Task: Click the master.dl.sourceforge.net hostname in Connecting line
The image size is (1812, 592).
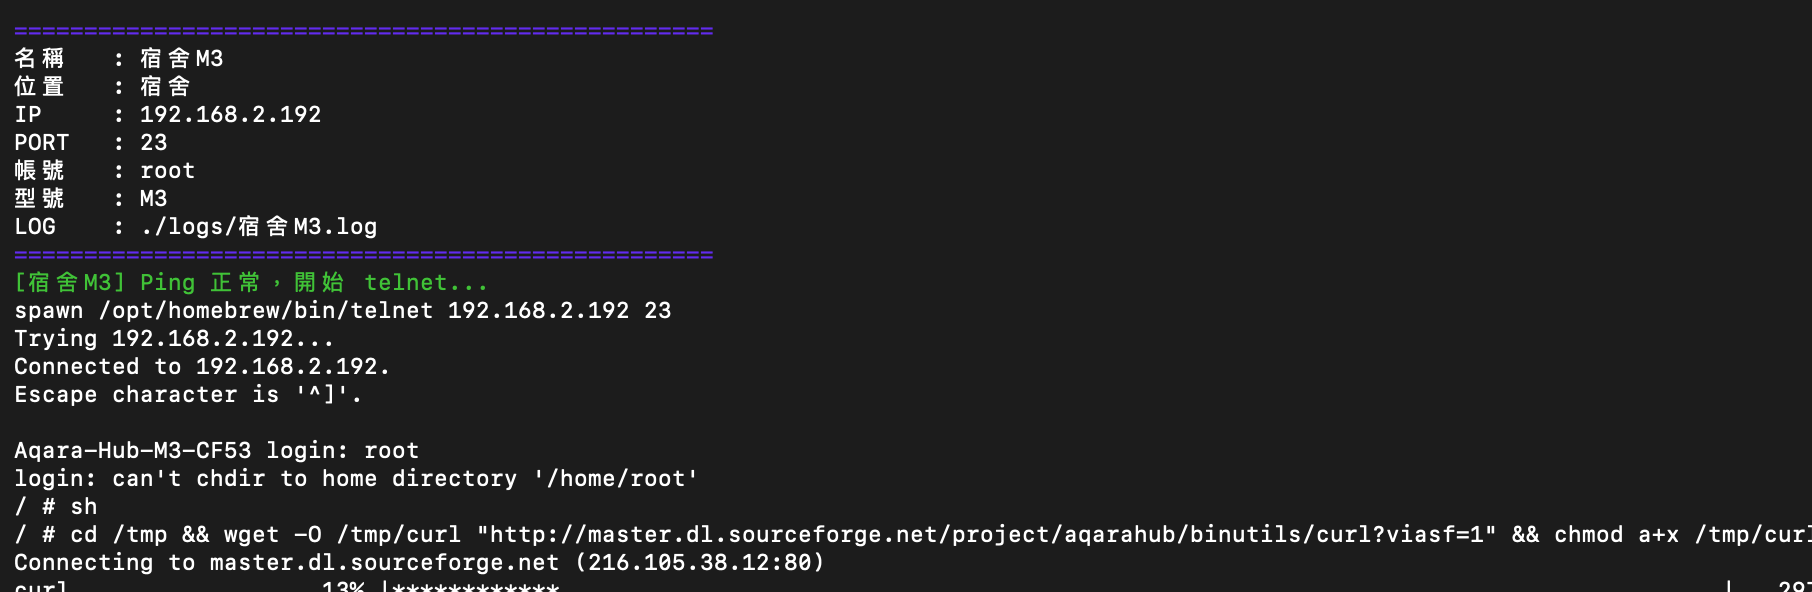Action: tap(384, 563)
